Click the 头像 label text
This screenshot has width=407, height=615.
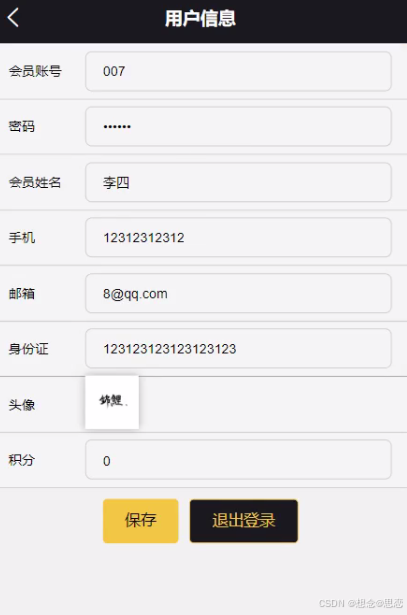[22, 404]
